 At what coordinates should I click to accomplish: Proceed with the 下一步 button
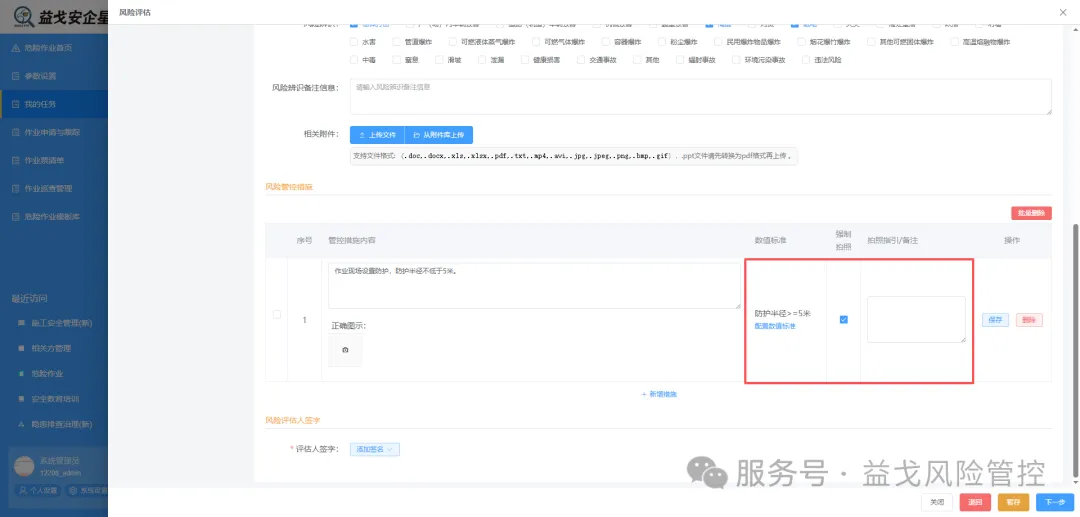pyautogui.click(x=1055, y=502)
